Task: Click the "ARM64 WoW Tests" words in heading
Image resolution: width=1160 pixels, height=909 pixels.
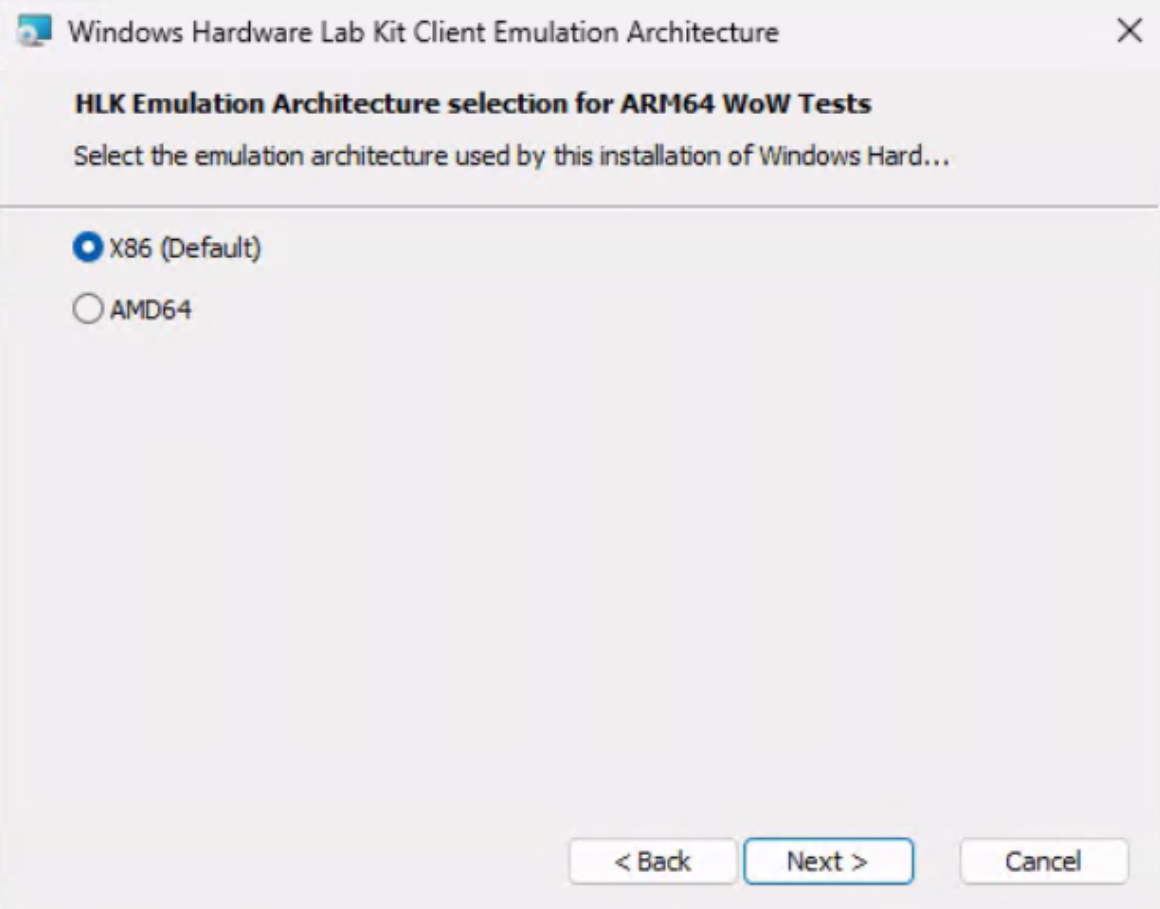Action: point(746,104)
